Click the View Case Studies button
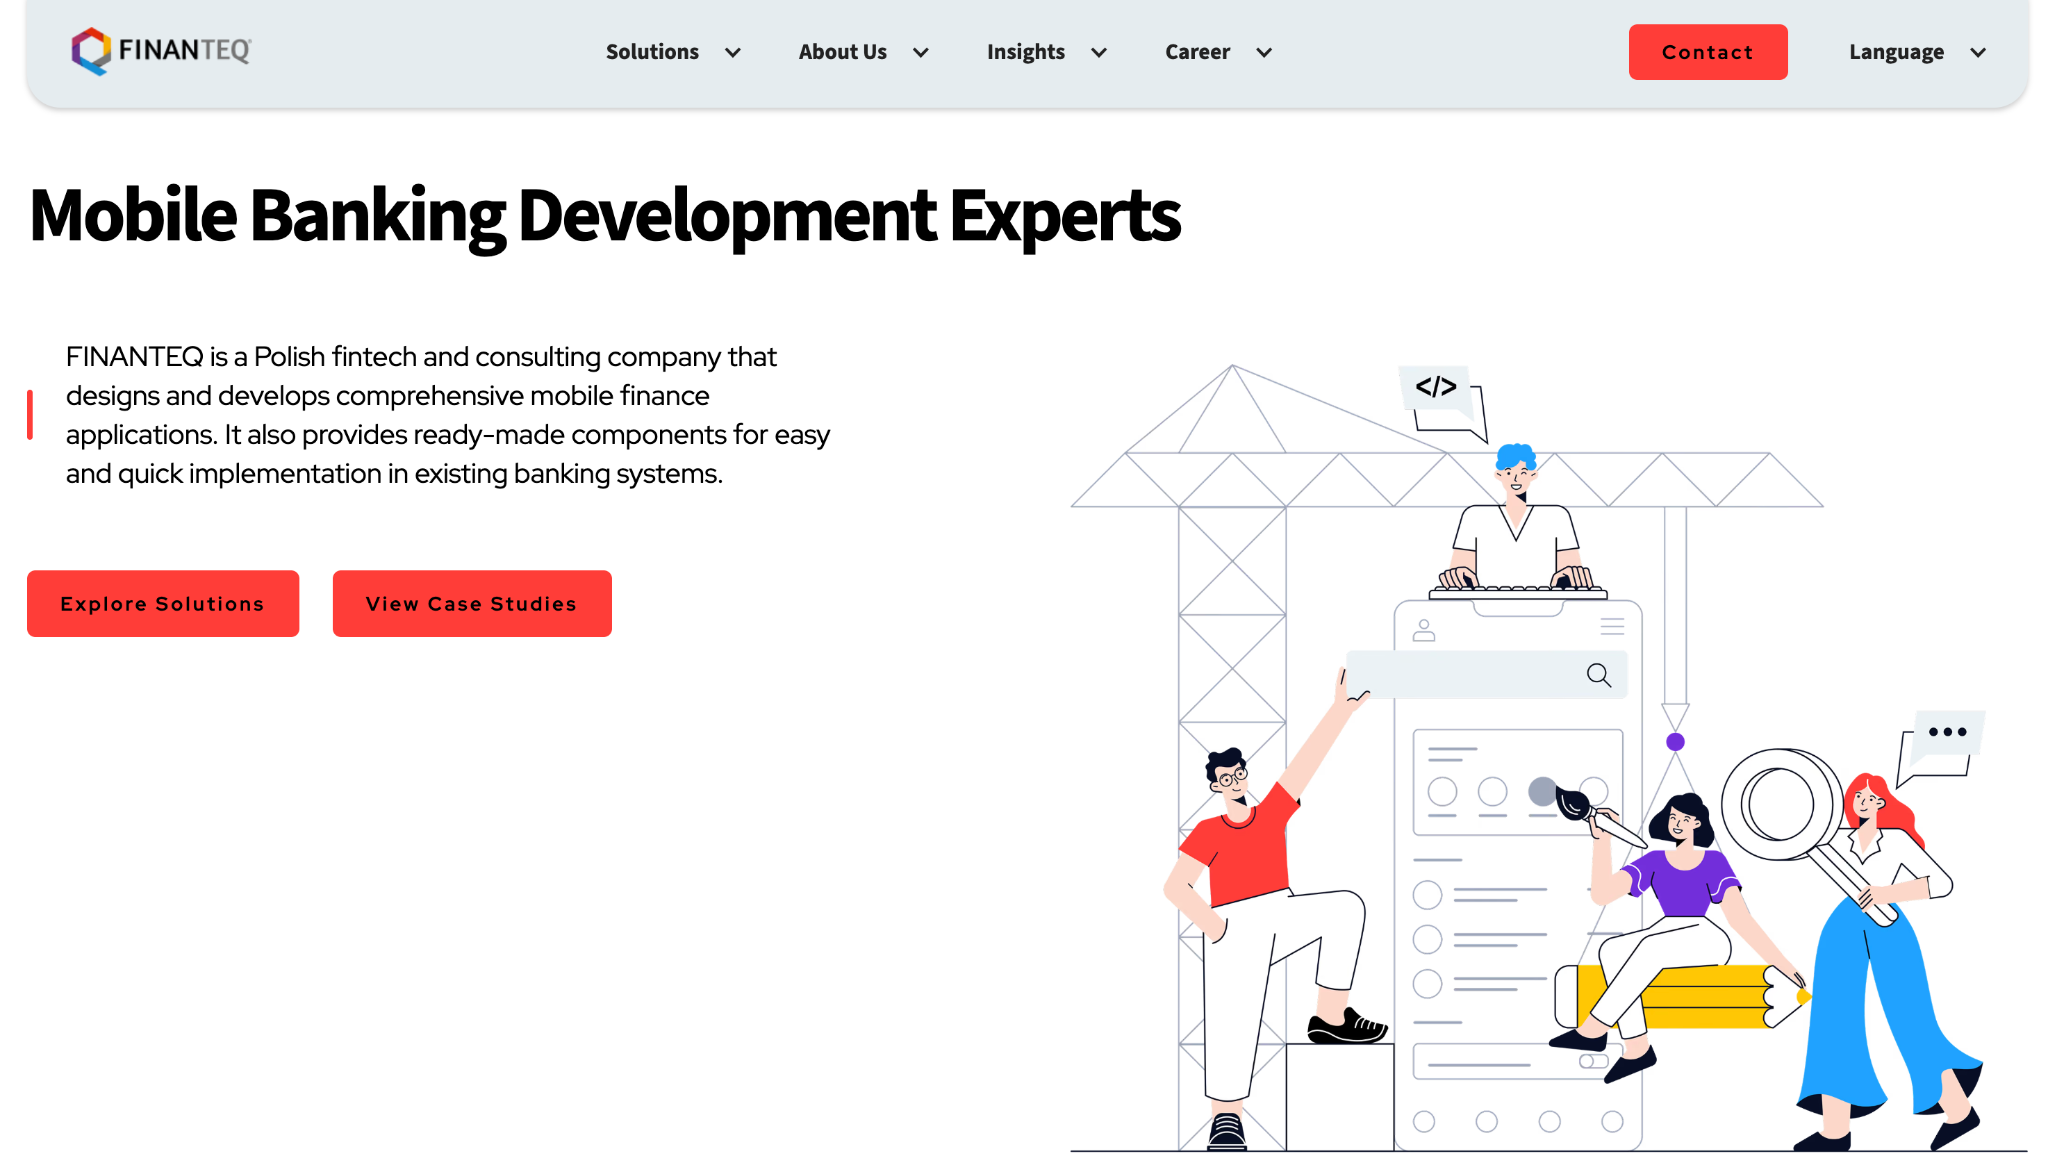 click(472, 604)
